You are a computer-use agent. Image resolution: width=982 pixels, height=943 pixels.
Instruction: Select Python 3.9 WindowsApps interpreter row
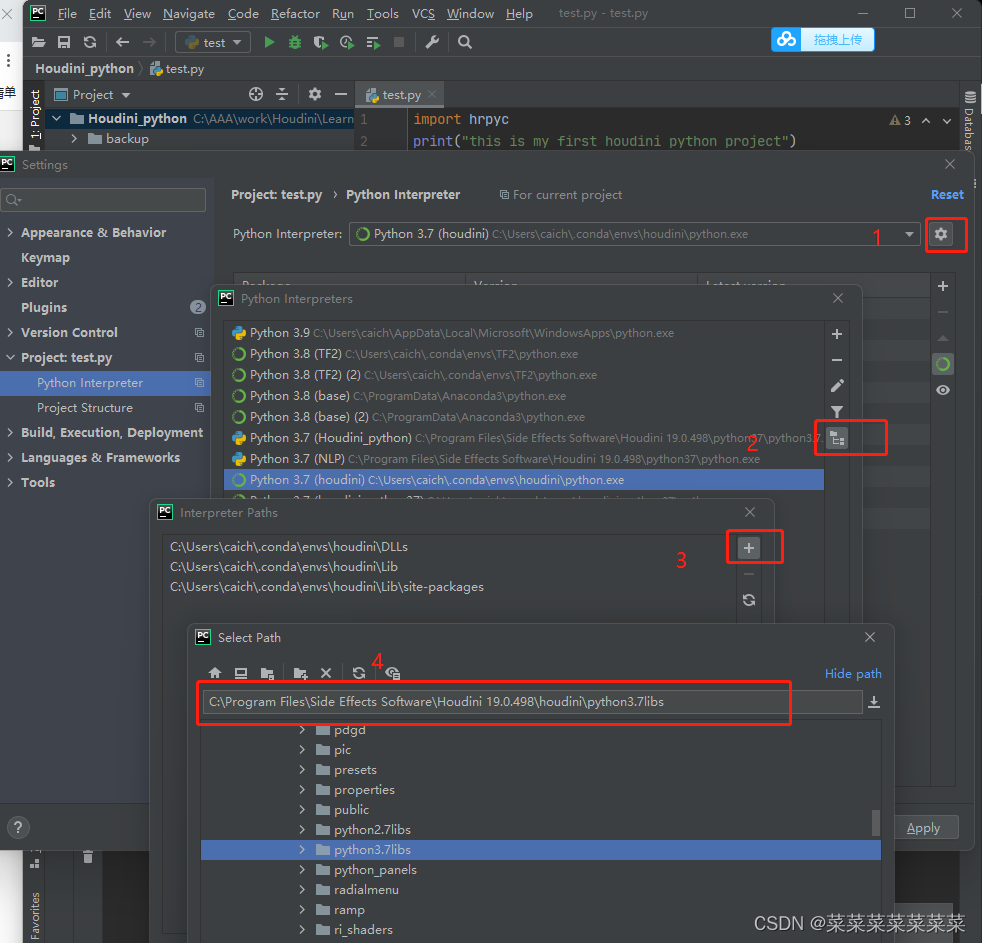click(x=524, y=333)
